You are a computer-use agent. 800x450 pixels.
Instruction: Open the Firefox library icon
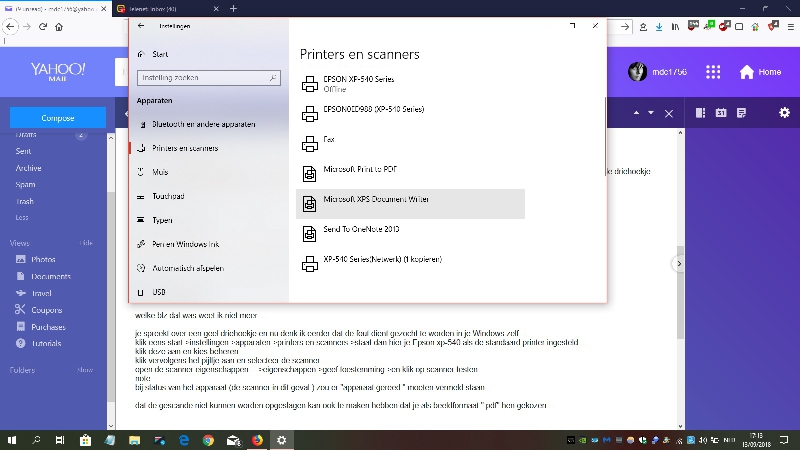[x=676, y=27]
